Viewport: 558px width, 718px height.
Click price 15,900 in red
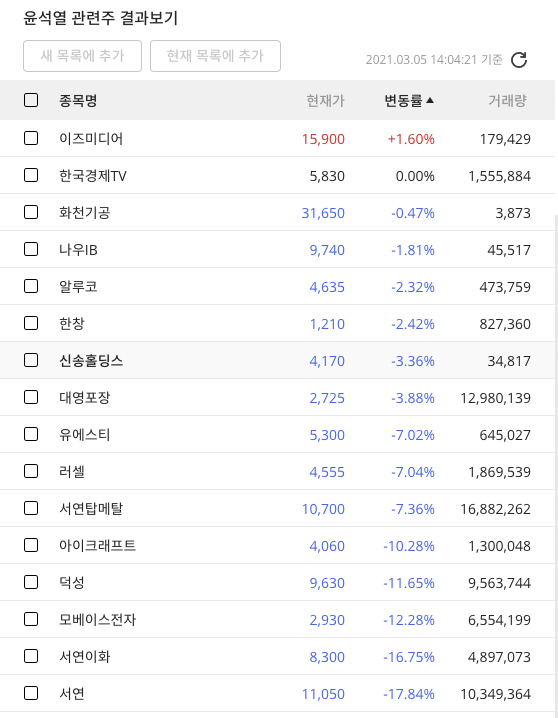tap(323, 139)
